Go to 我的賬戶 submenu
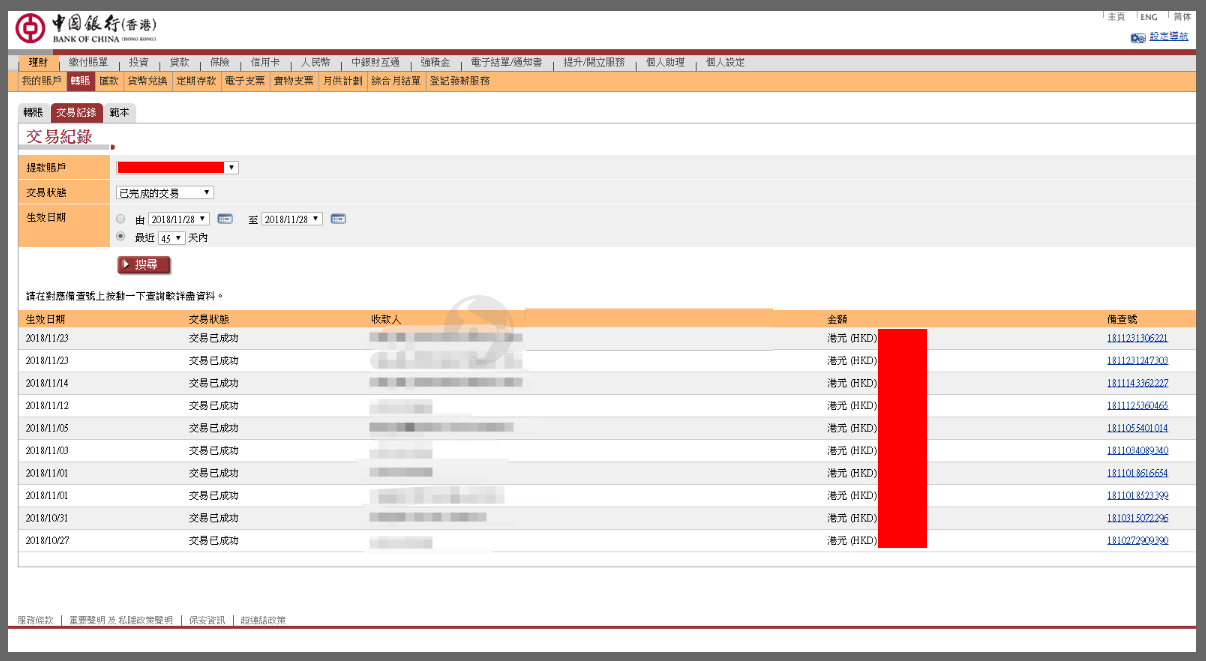This screenshot has width=1206, height=661. click(x=41, y=81)
